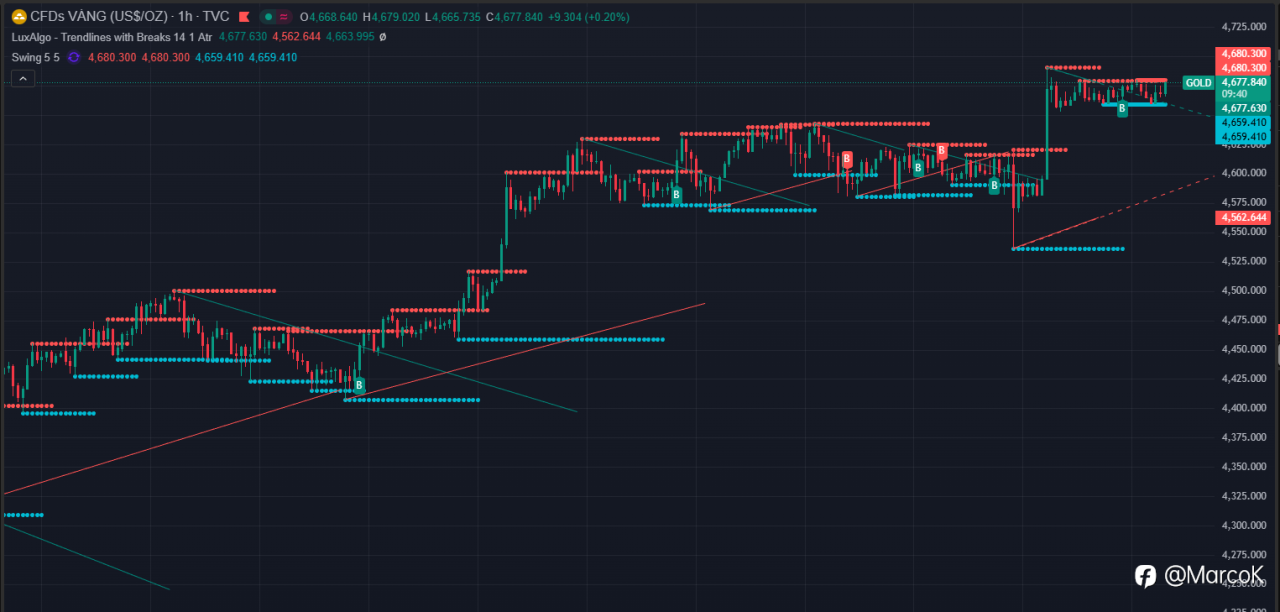Click the 4,275.000 price scale tick
The height and width of the screenshot is (612, 1280).
click(x=1246, y=555)
